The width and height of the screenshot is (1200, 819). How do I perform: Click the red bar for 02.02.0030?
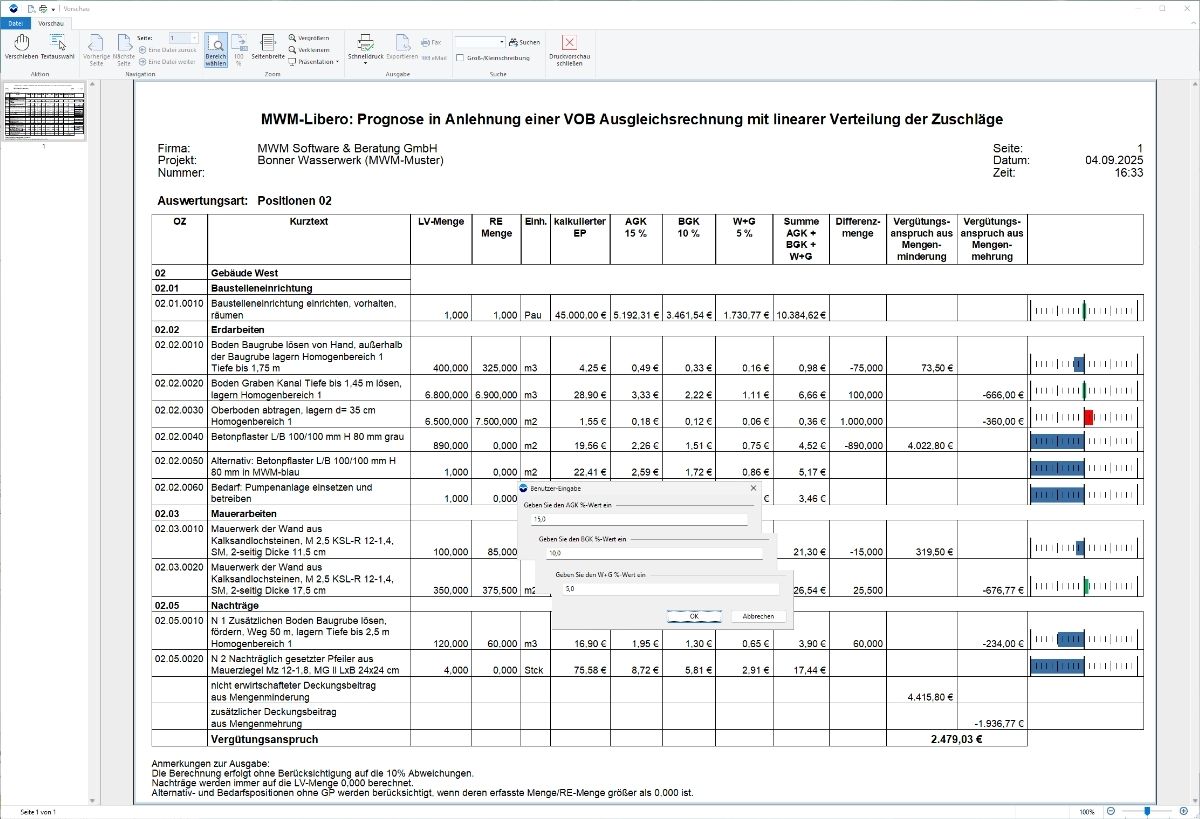(x=1088, y=416)
